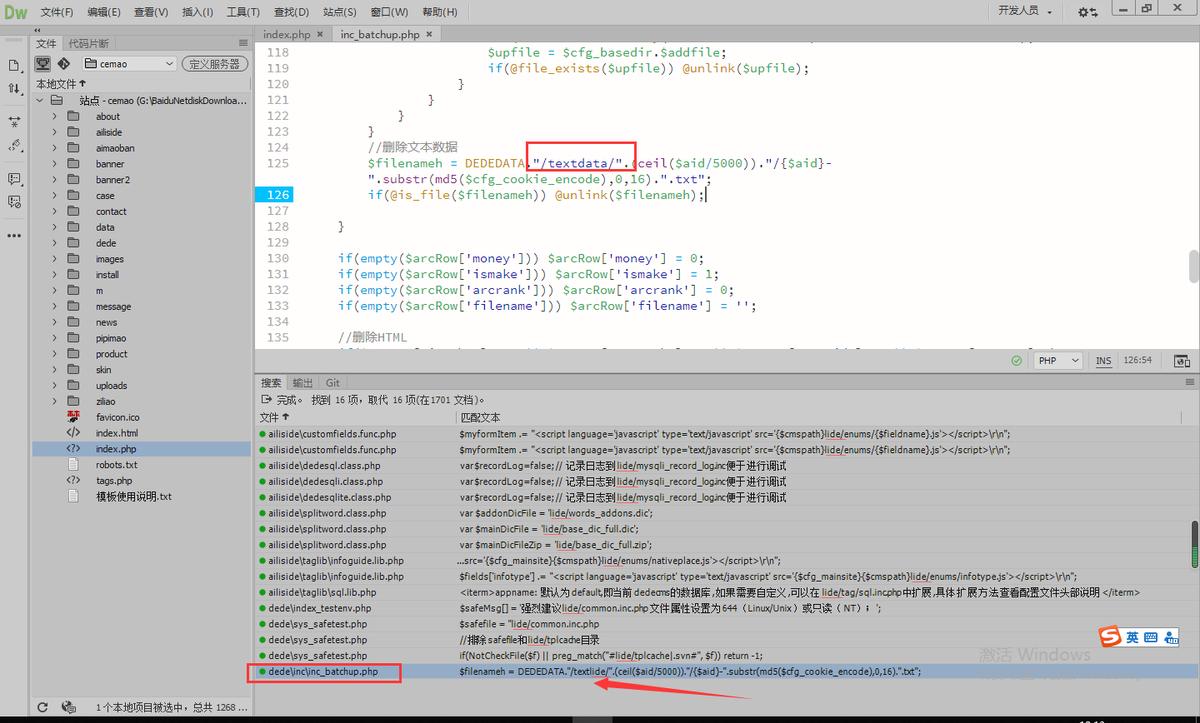This screenshot has width=1200, height=723.
Task: Click the File Management up-down arrows icon
Action: click(14, 89)
